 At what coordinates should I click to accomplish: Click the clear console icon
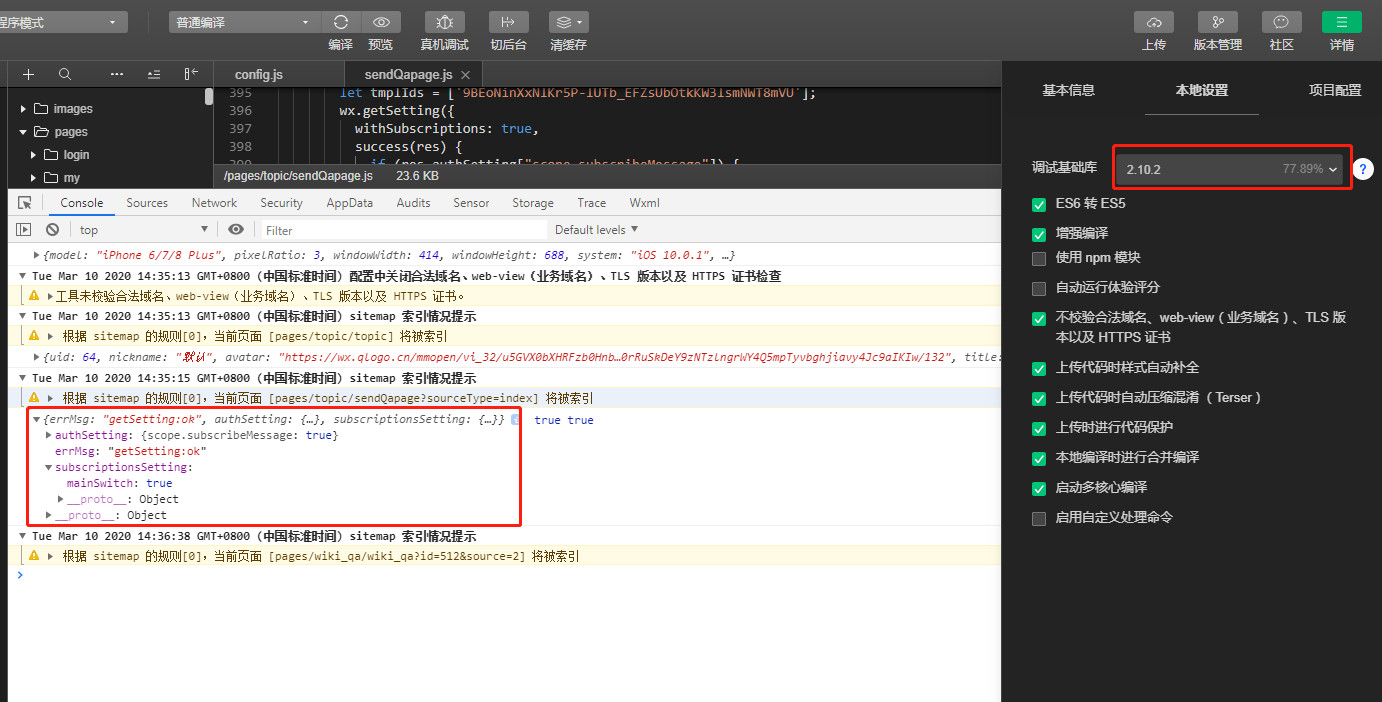pos(53,230)
